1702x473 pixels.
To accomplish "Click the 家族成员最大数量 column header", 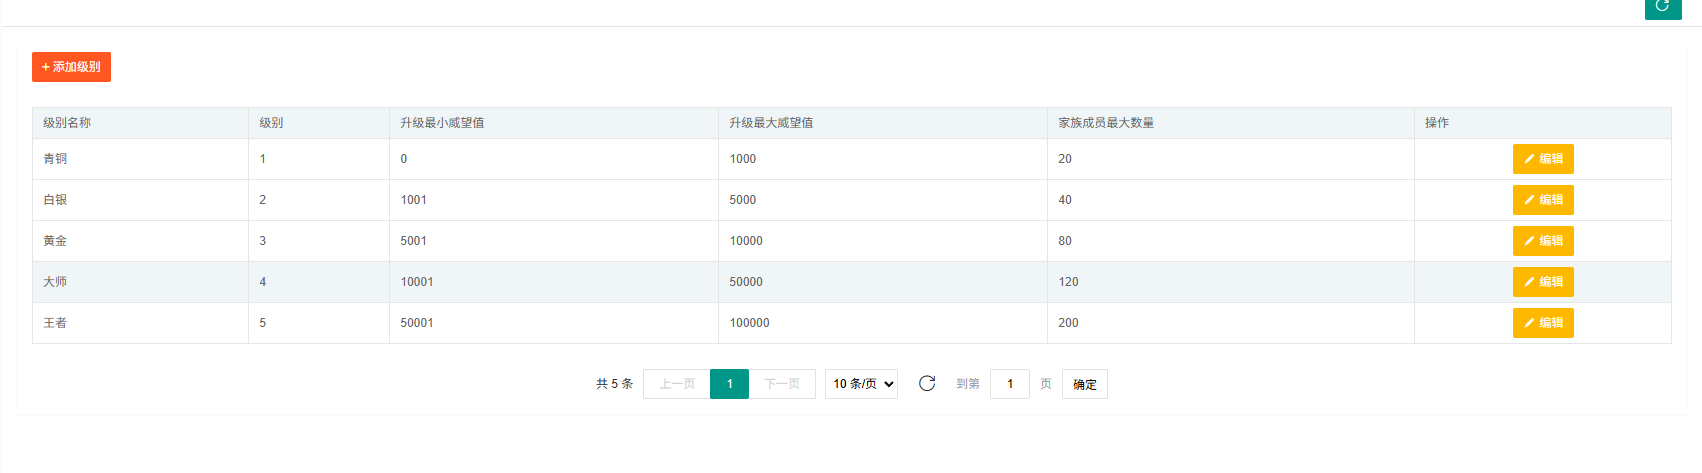I will coord(1106,123).
